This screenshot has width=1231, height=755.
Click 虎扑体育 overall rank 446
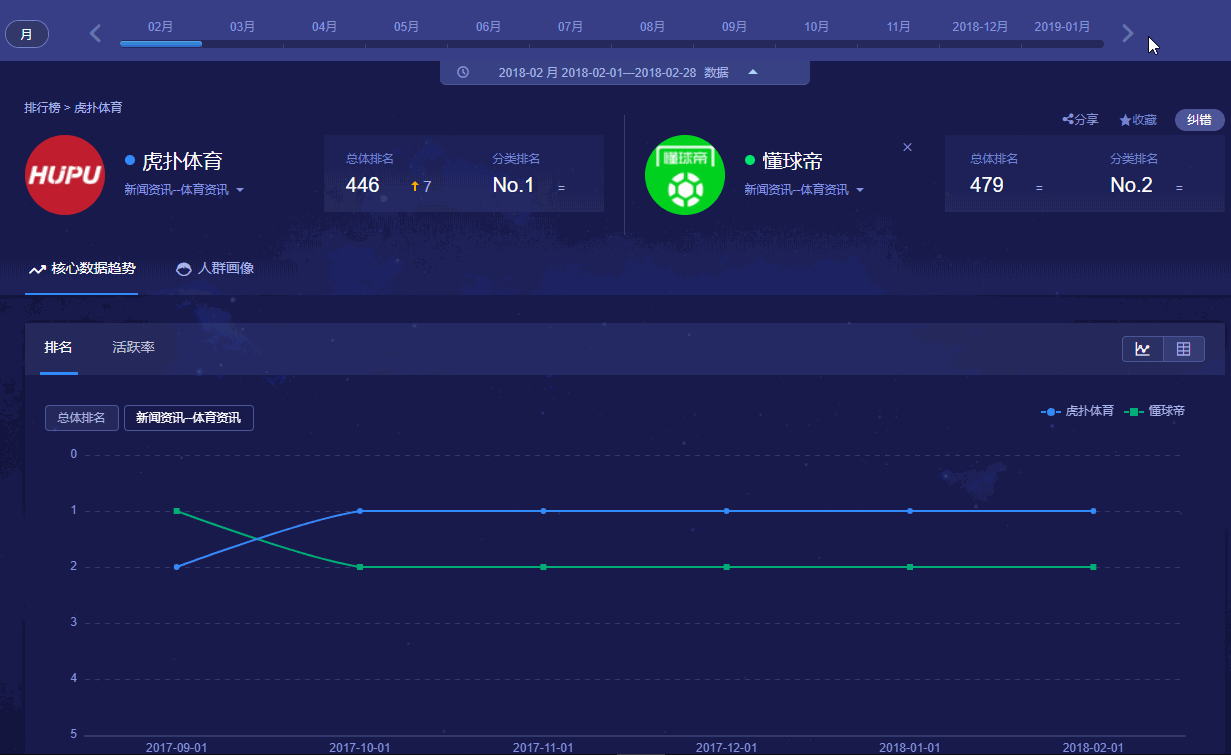362,185
